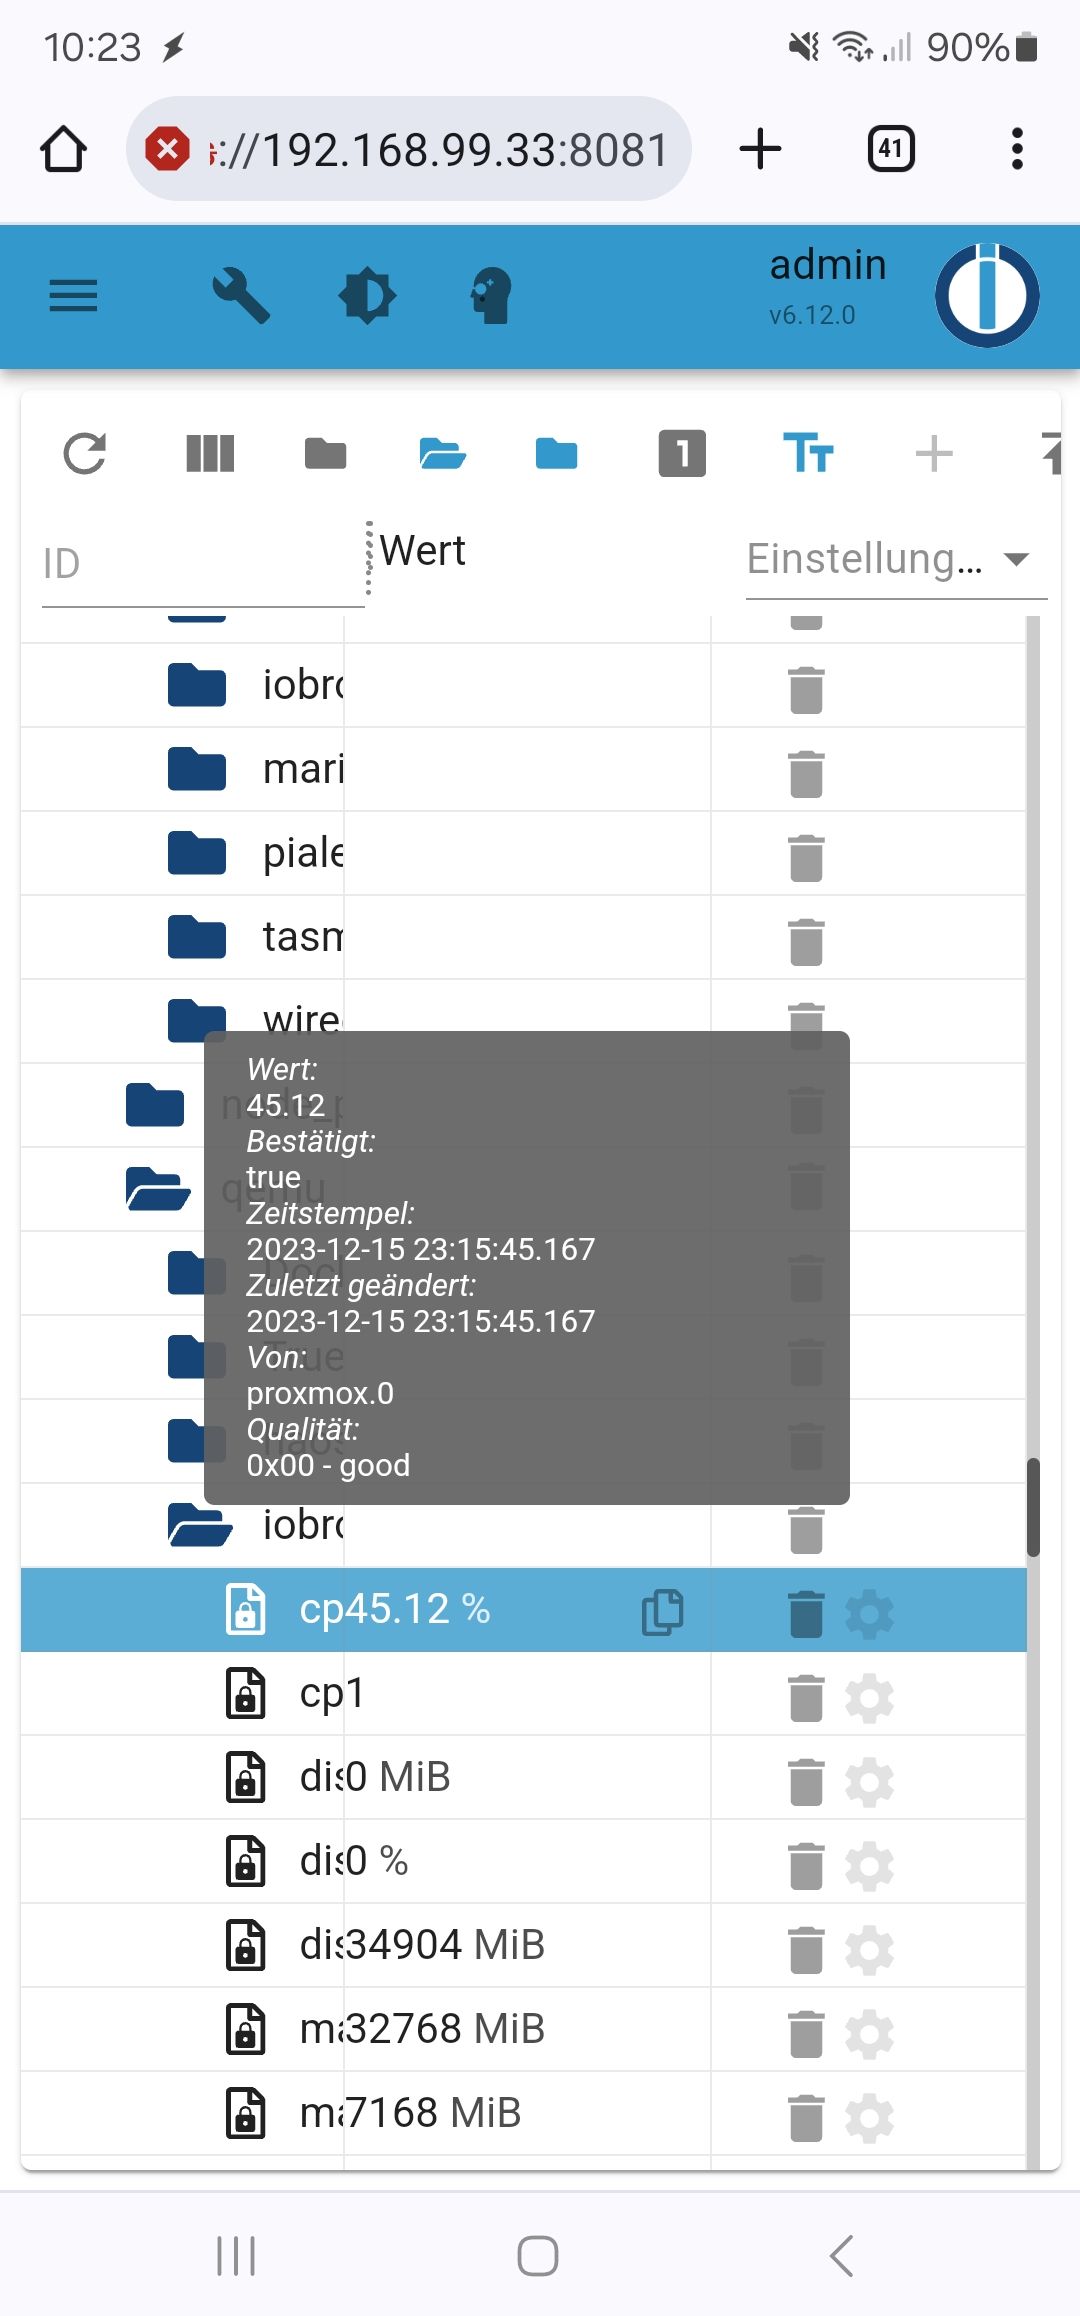Open column selection icon
The height and width of the screenshot is (2316, 1080).
[x=210, y=454]
